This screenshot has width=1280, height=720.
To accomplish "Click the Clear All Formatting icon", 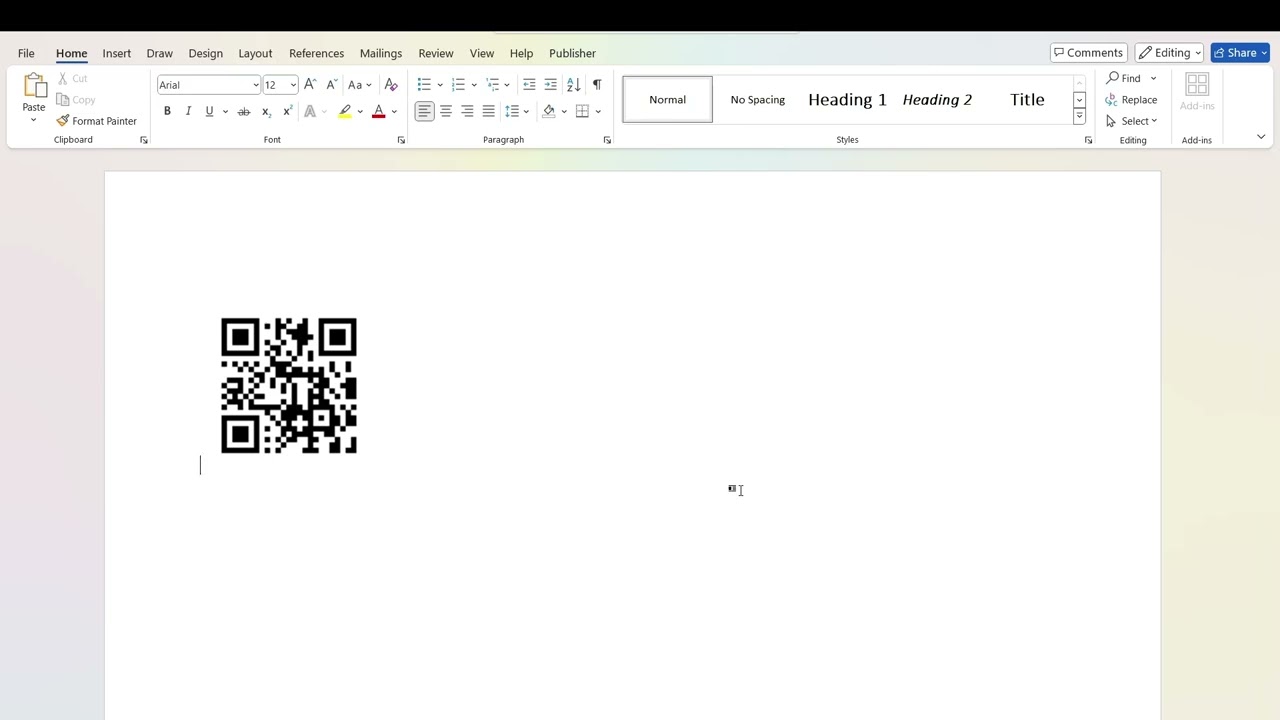I will coord(391,85).
